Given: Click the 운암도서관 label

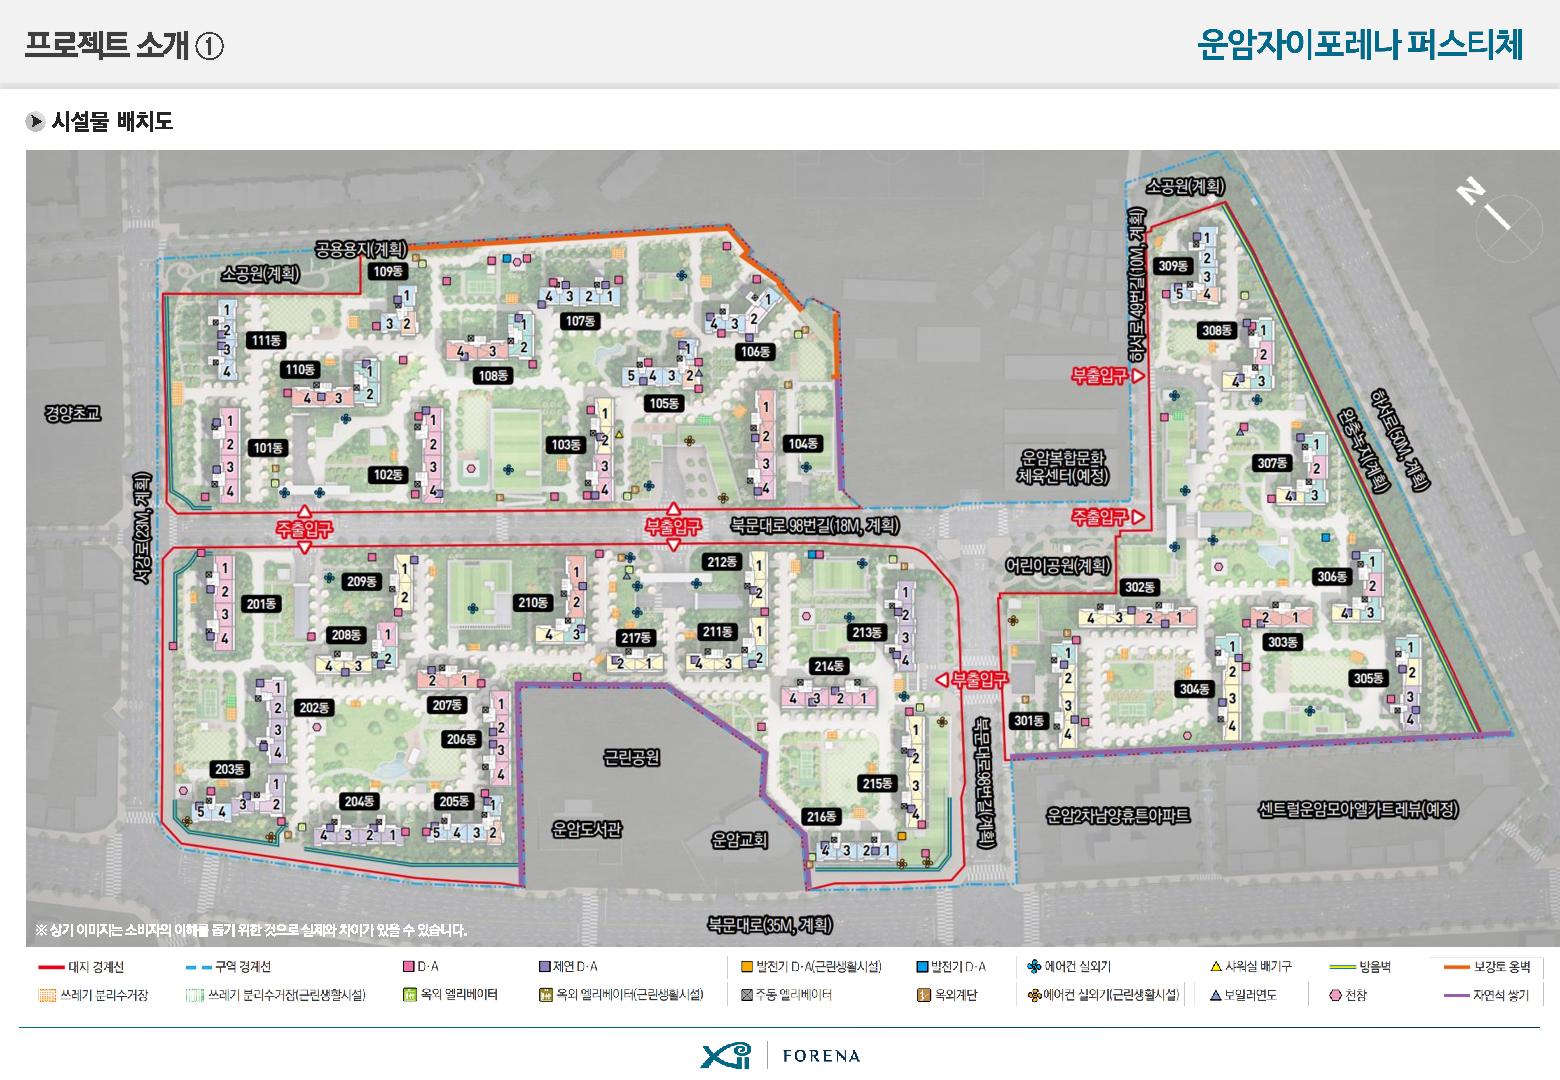Looking at the screenshot, I should coord(587,830).
